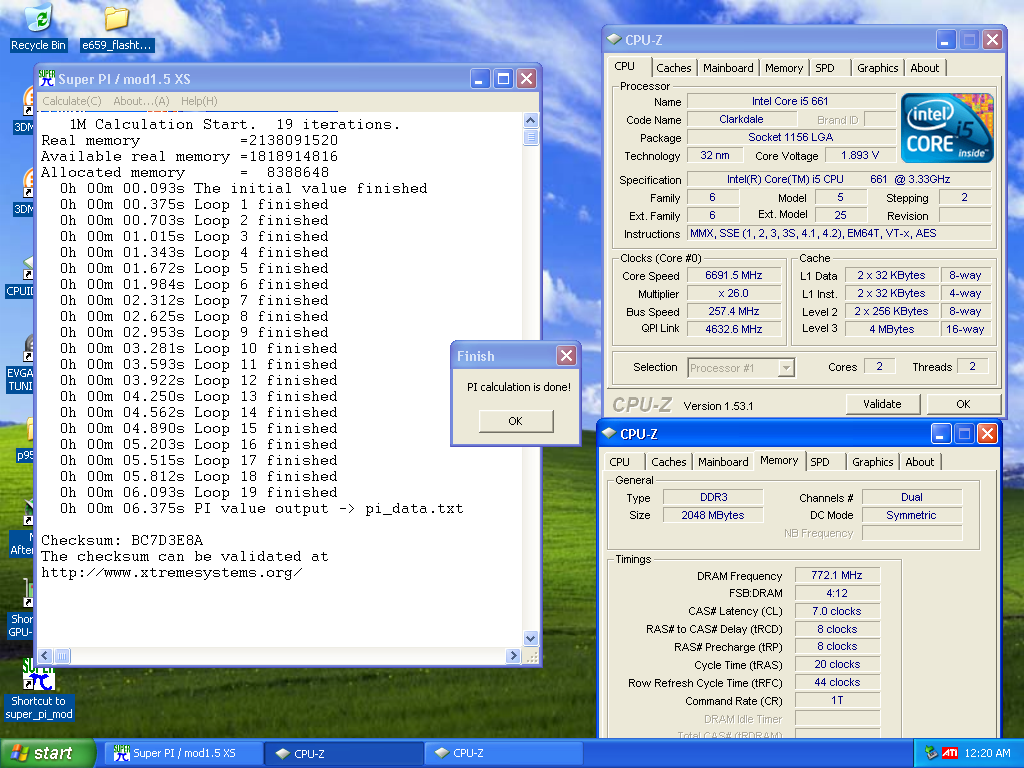Open the About...(A) menu in Super PI
The width and height of the screenshot is (1024, 768).
[x=141, y=101]
